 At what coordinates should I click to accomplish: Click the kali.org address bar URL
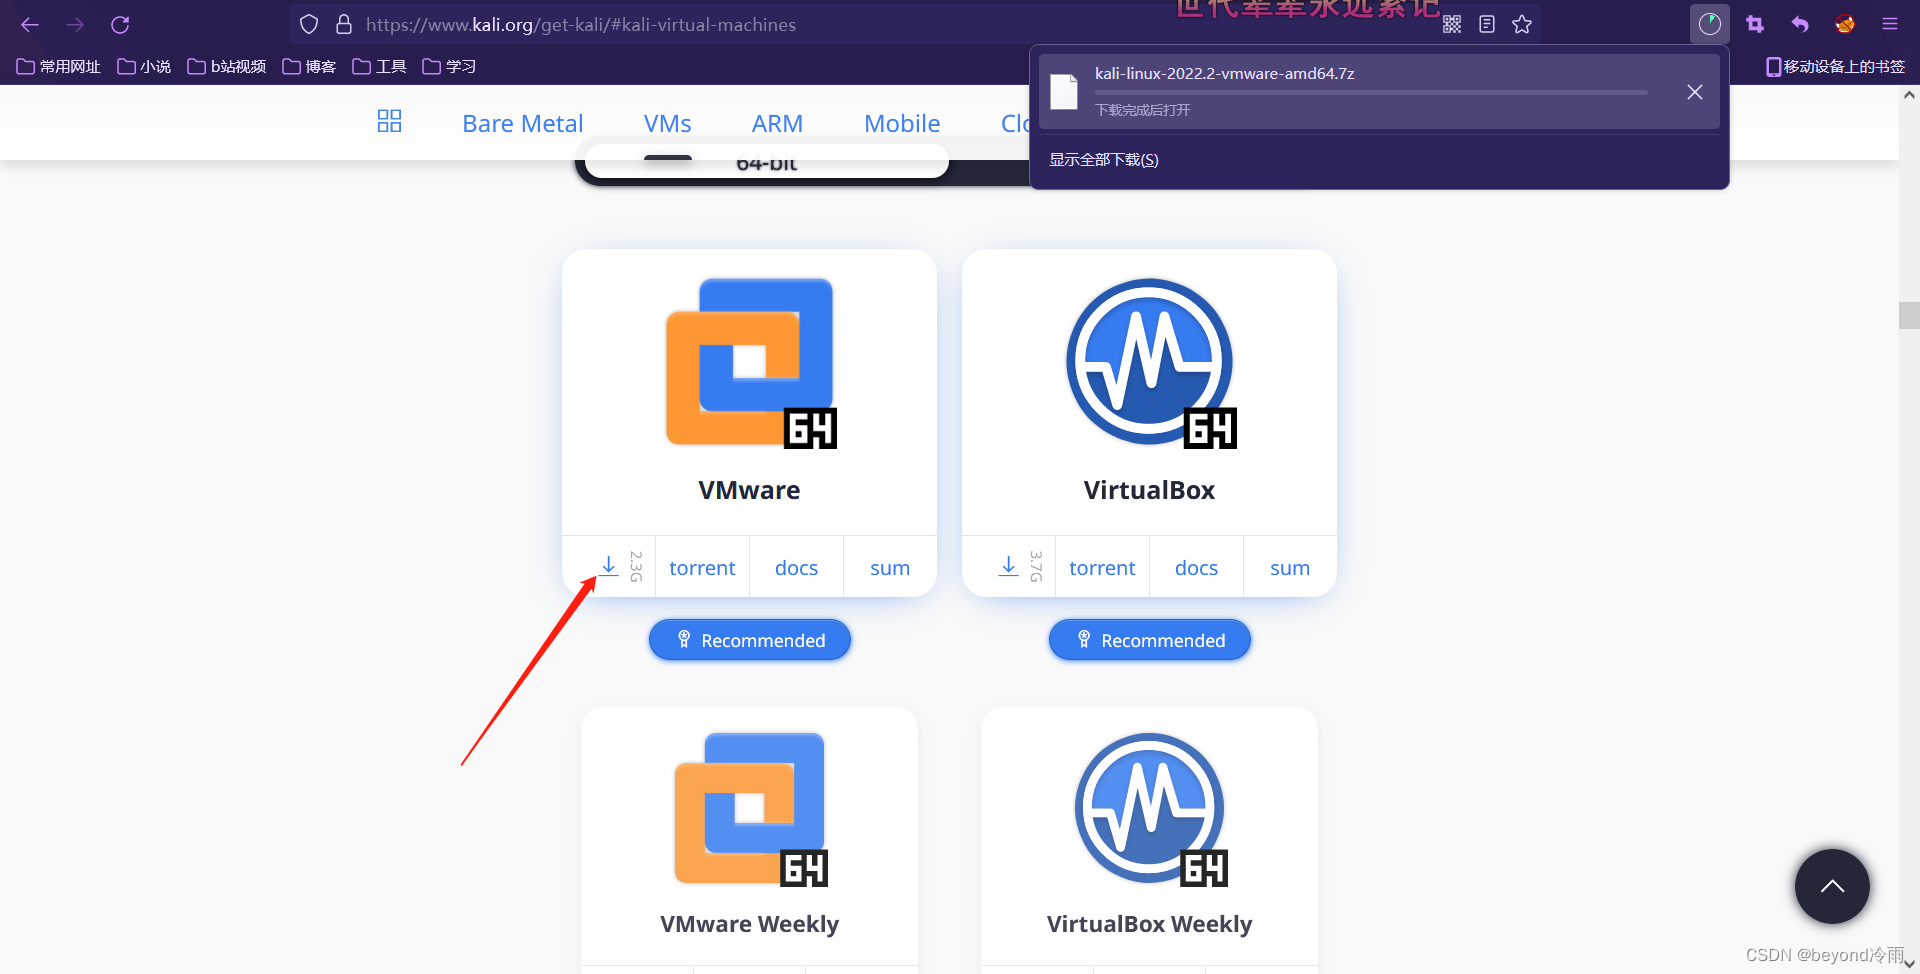(x=581, y=25)
